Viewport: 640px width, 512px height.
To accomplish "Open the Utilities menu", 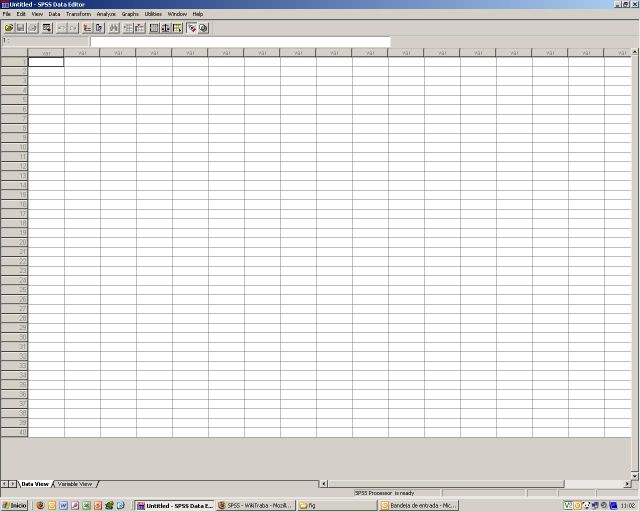I will (153, 14).
